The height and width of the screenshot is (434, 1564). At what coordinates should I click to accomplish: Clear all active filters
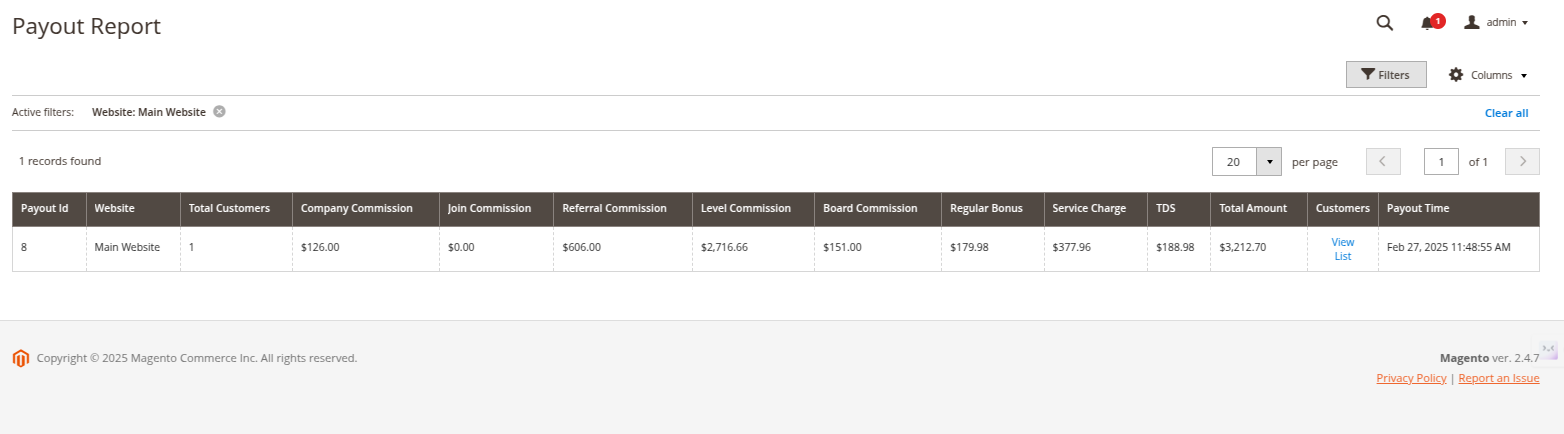coord(1506,113)
